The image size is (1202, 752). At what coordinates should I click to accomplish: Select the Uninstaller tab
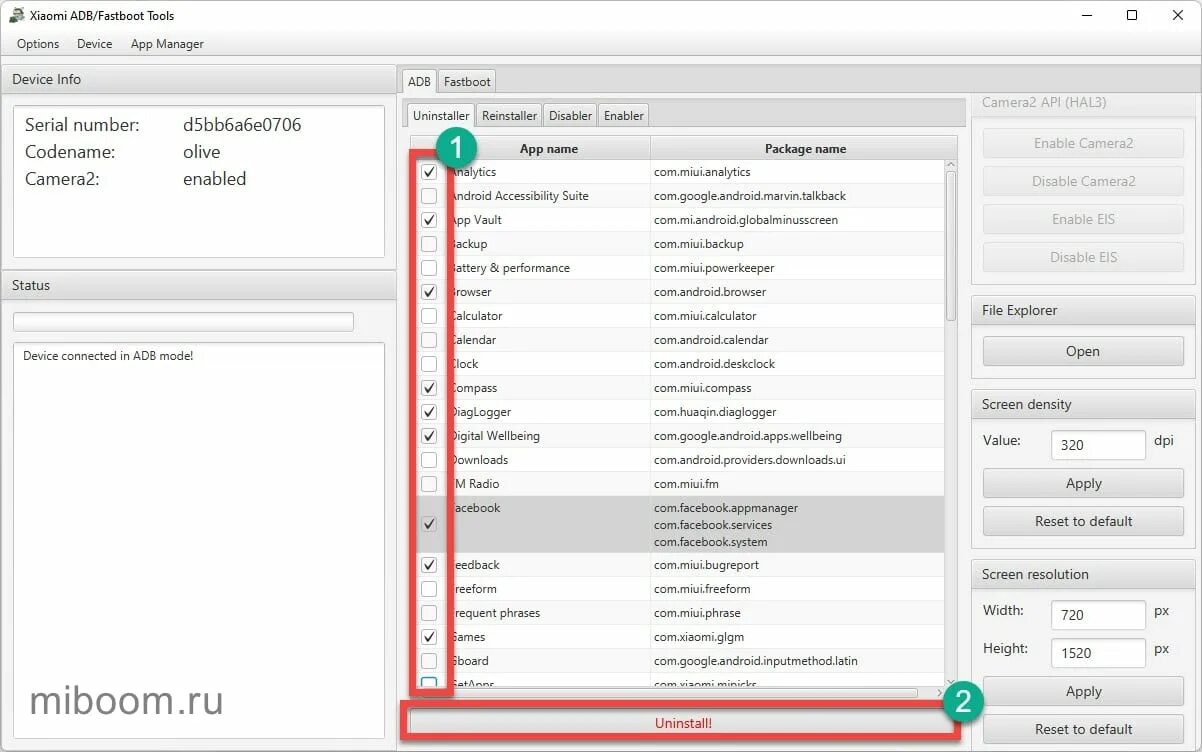(441, 116)
